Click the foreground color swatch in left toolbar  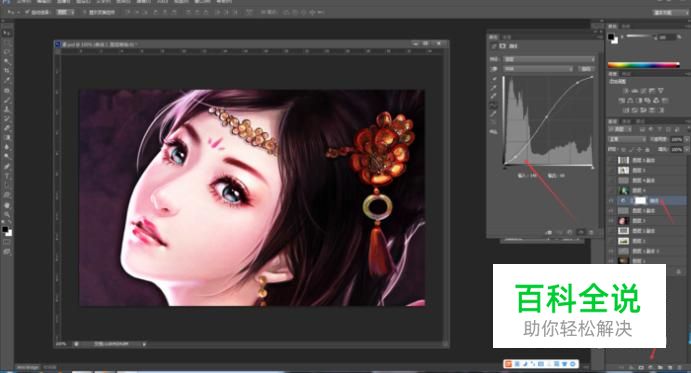5,230
